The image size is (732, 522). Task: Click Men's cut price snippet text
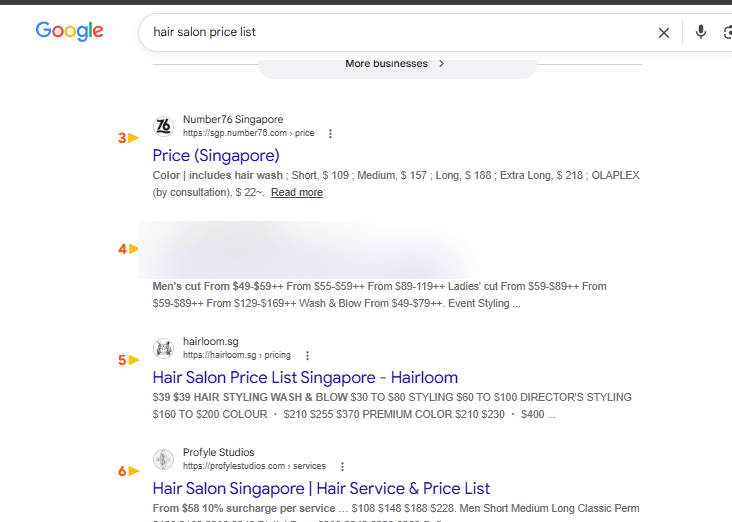[x=380, y=295]
